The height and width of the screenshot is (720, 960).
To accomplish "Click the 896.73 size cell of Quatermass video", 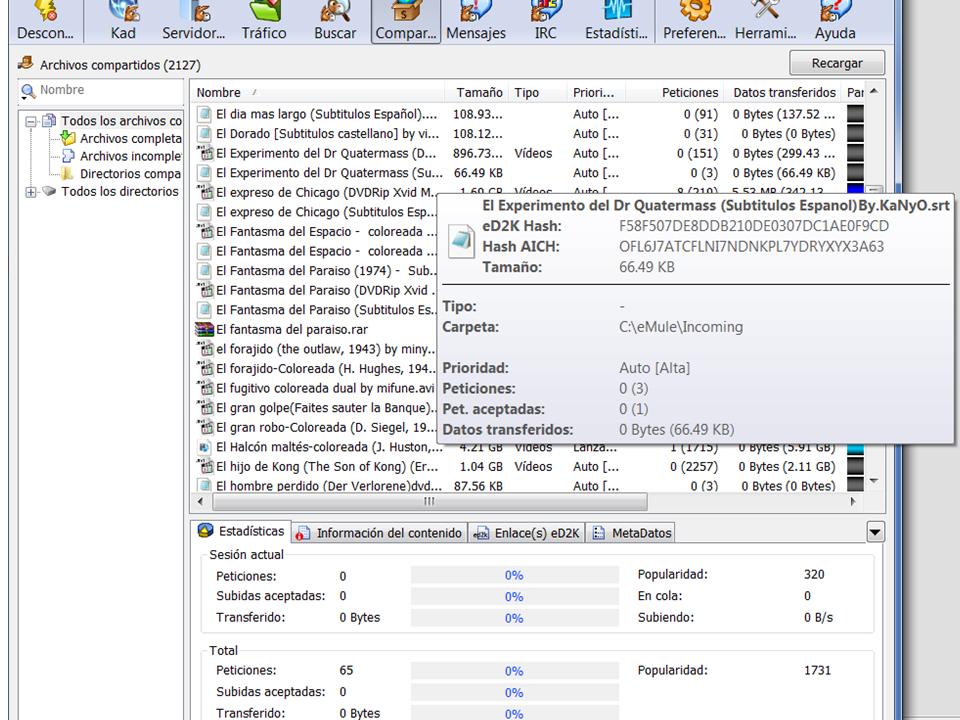I will (478, 153).
